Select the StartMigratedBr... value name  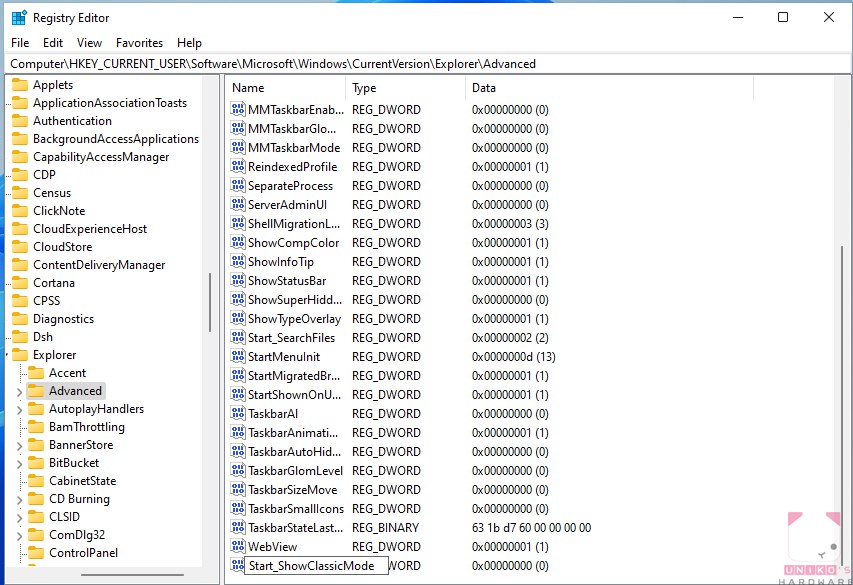294,375
